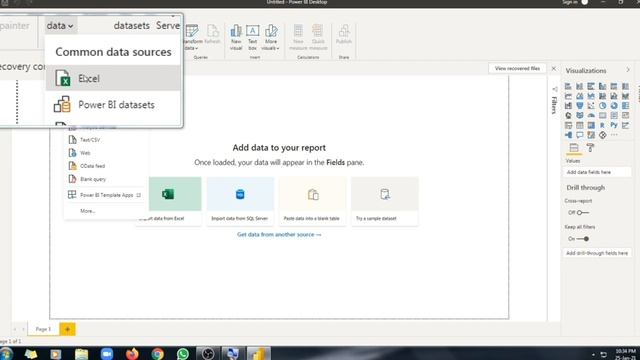The image size is (640, 360).
Task: Select the Waterfall chart visual
Action: click(568, 106)
